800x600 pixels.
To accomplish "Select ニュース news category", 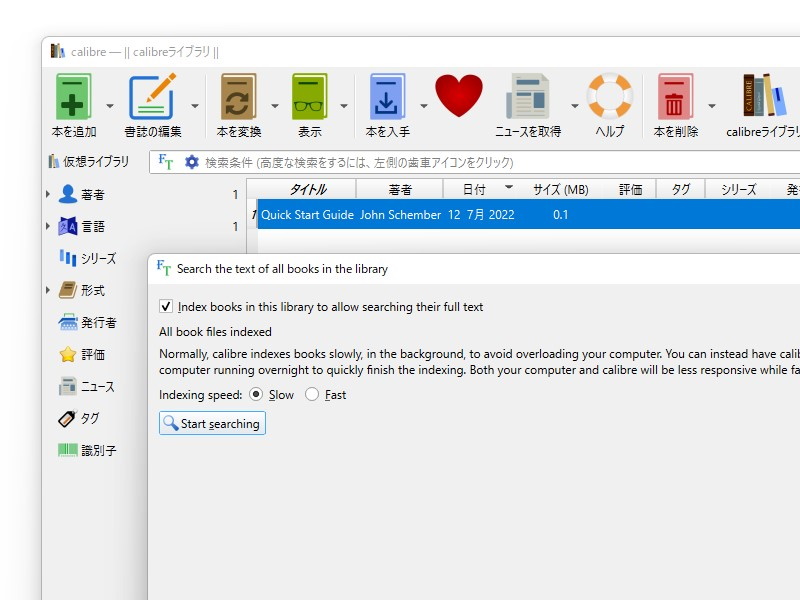I will pyautogui.click(x=87, y=386).
